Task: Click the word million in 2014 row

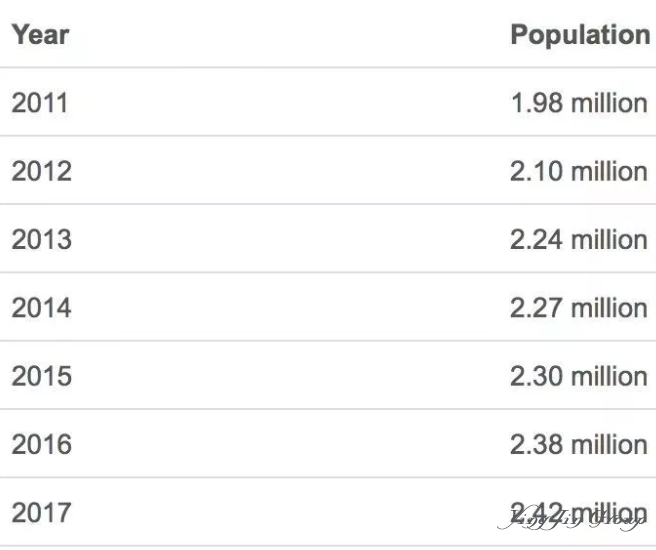Action: click(609, 308)
